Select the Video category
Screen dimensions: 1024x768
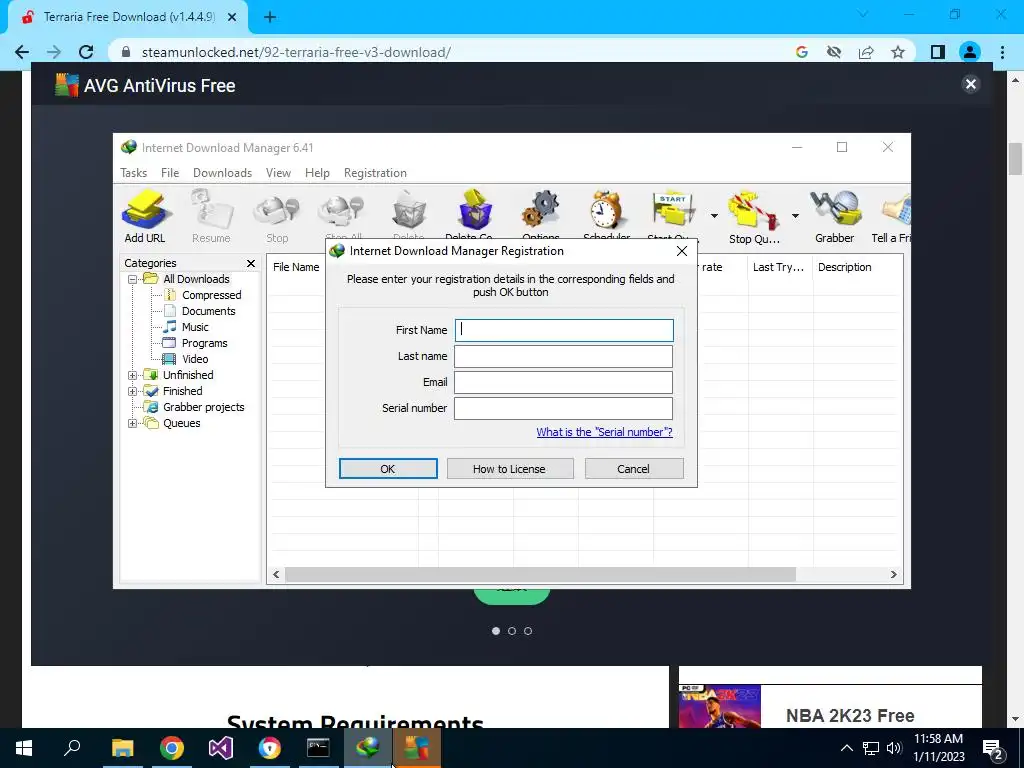[x=195, y=359]
